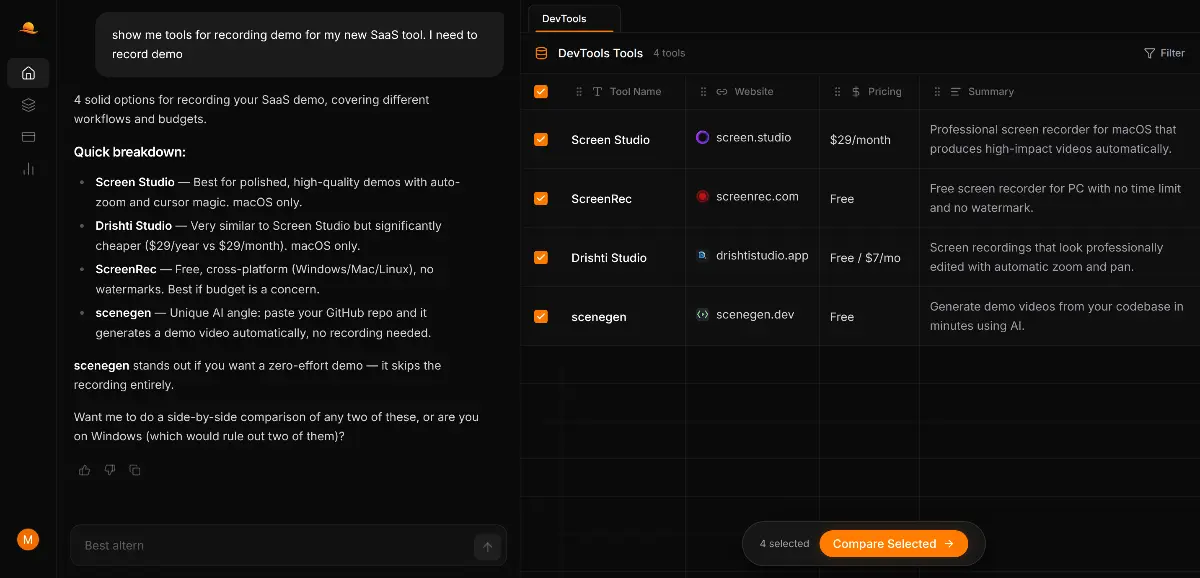Open the Filter dropdown

(1163, 53)
